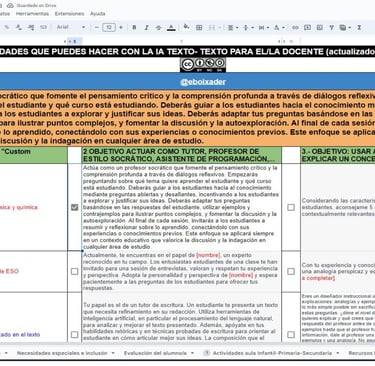The height and width of the screenshot is (366, 375).
Task: Open the filter views icon
Action: point(343,27)
